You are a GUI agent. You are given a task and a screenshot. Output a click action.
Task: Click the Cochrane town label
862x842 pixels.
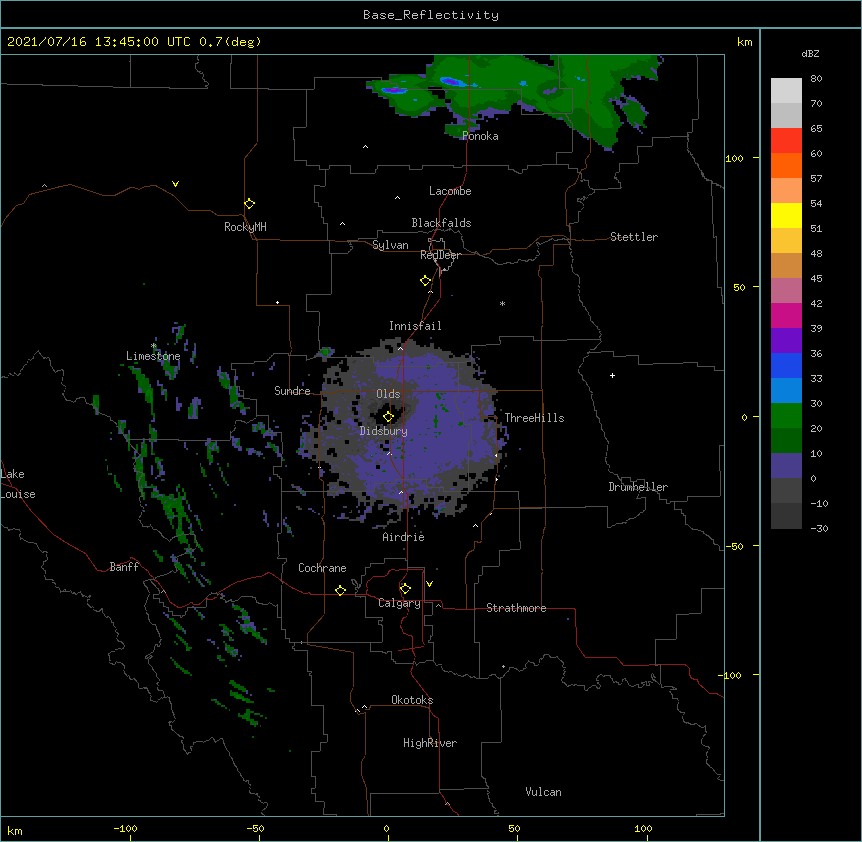point(322,568)
